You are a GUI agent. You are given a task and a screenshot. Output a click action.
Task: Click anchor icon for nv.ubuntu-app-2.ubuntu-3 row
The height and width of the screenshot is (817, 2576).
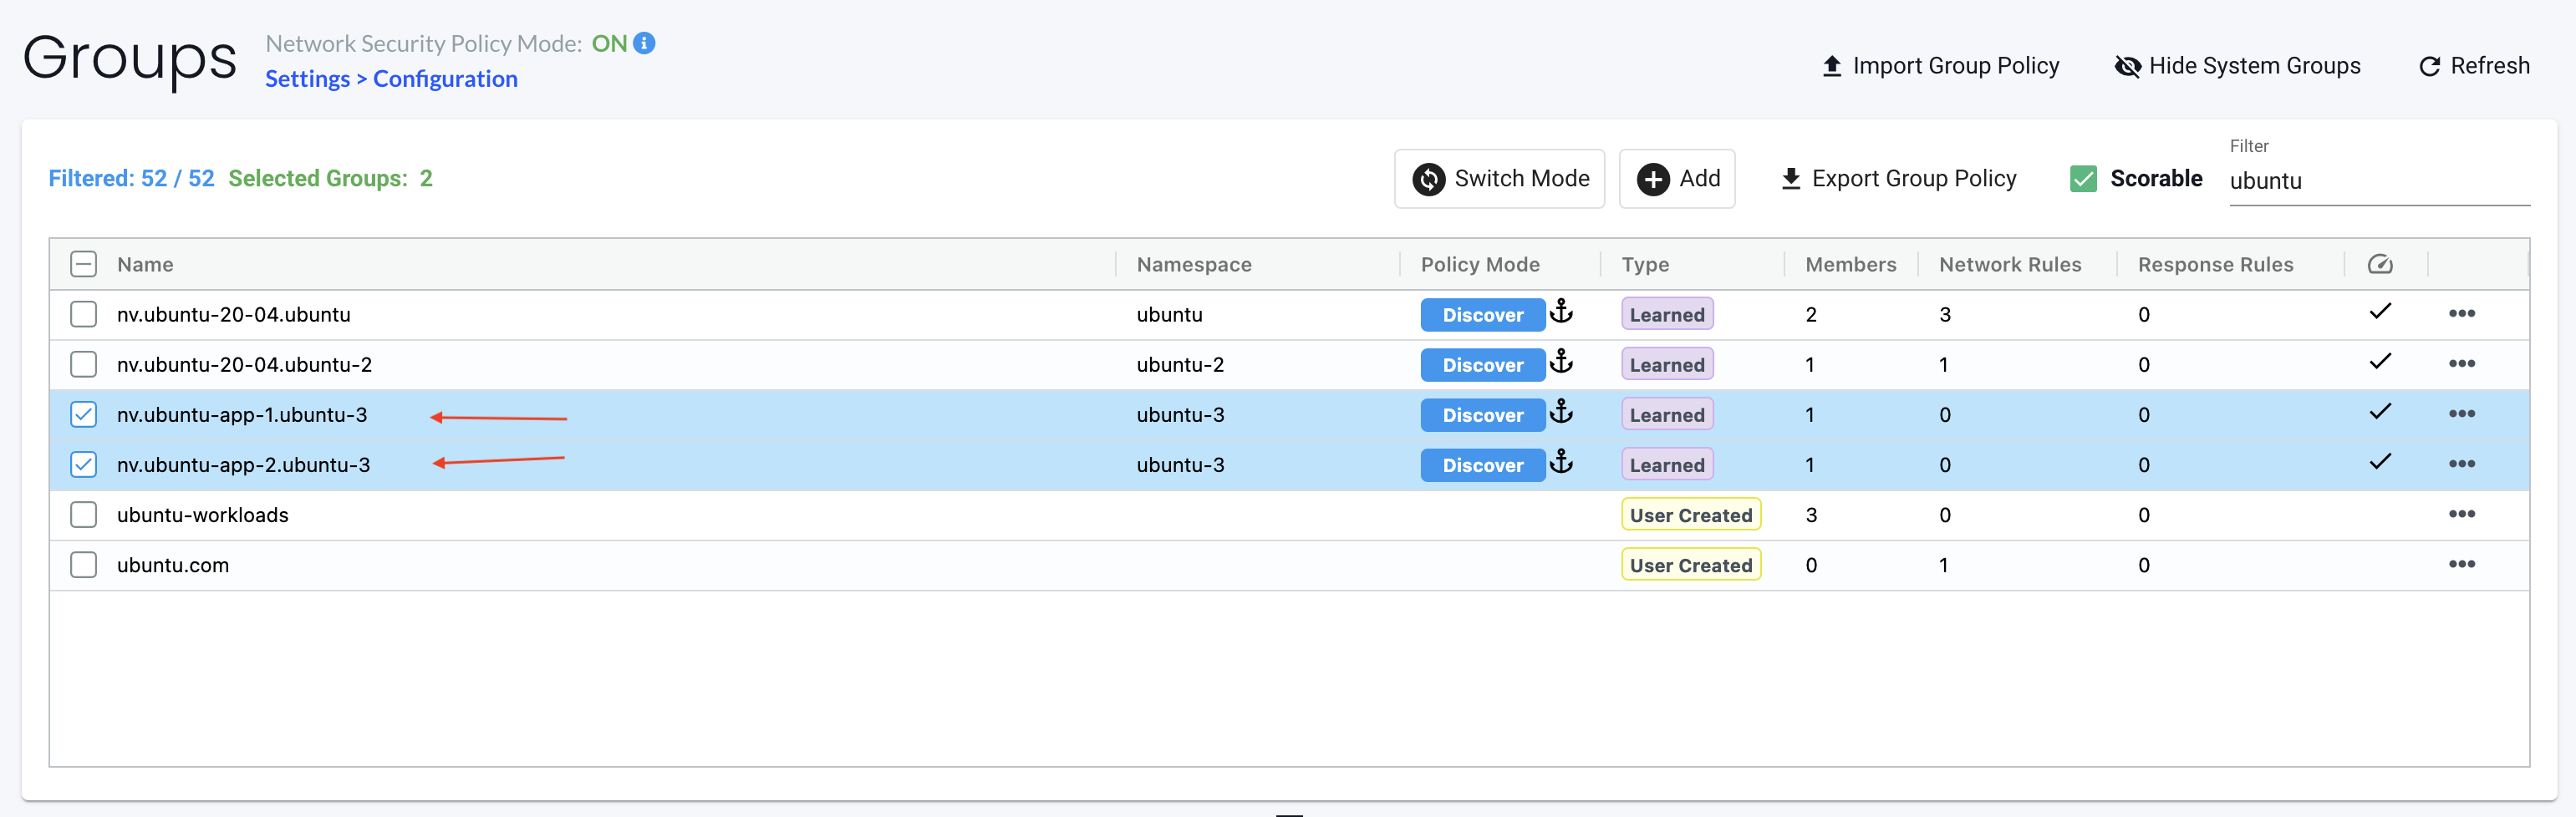click(x=1561, y=462)
